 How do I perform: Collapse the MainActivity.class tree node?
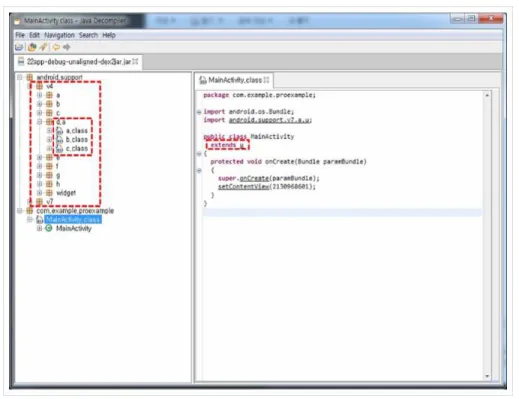click(30, 219)
